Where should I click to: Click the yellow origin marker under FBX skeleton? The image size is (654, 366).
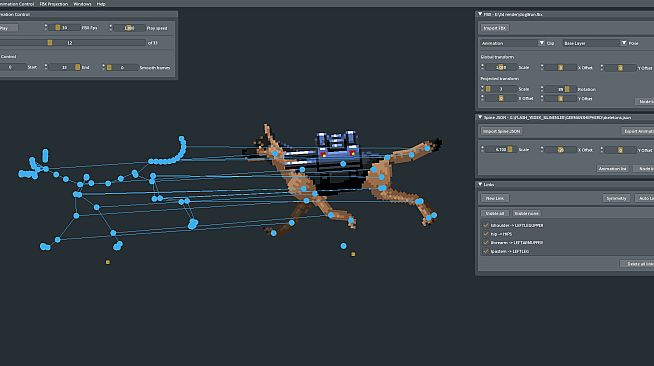pyautogui.click(x=108, y=262)
